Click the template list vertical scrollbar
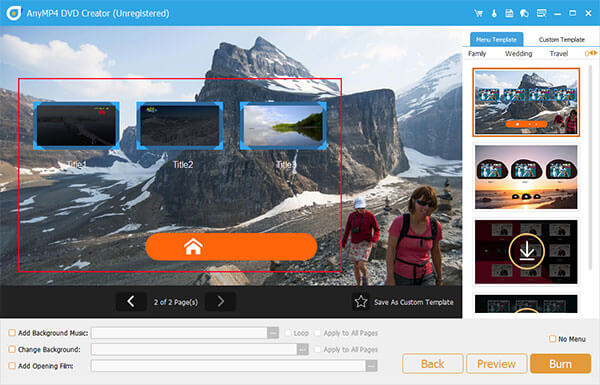600x385 pixels. pos(590,168)
